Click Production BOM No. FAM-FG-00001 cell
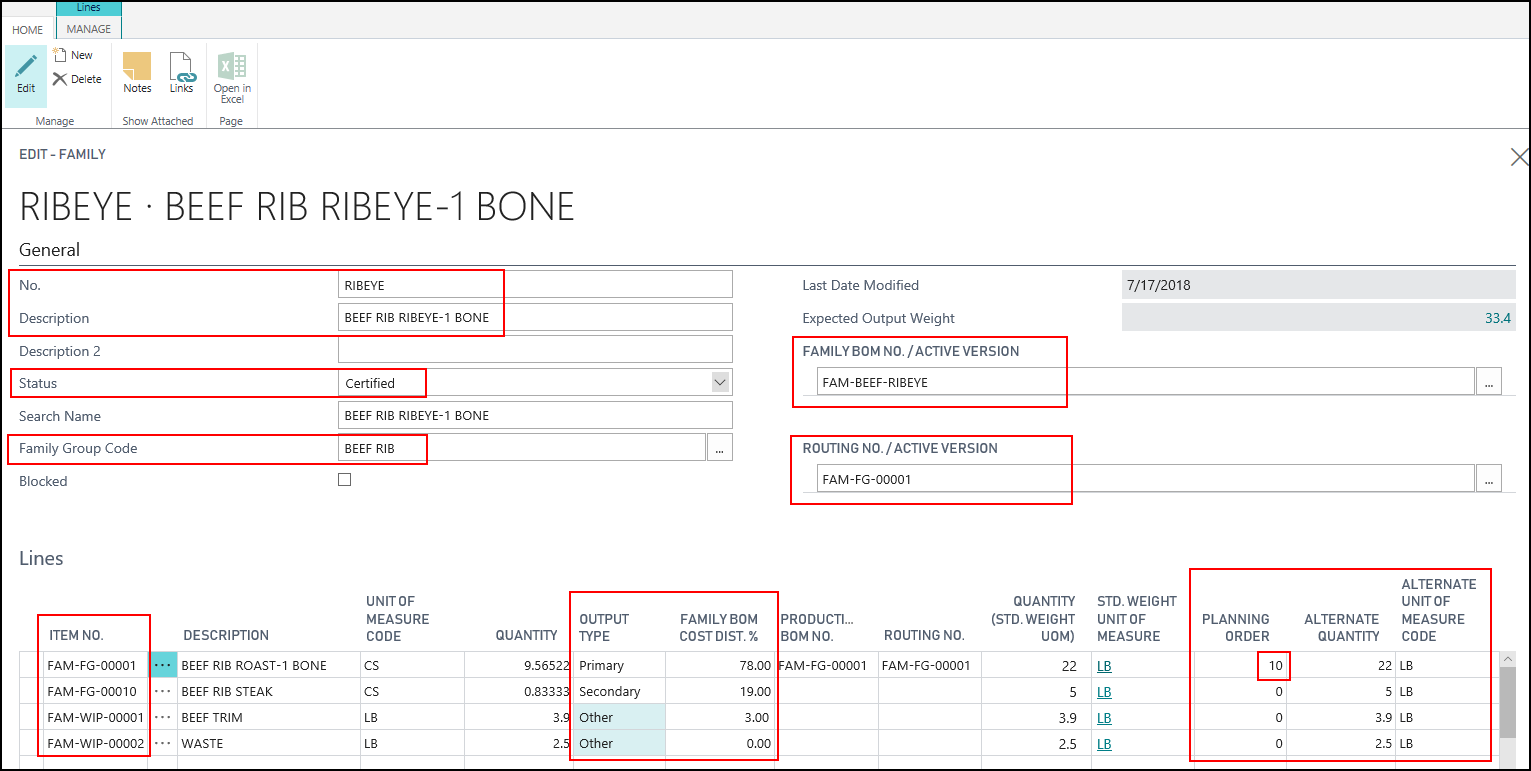The image size is (1531, 771). click(827, 665)
